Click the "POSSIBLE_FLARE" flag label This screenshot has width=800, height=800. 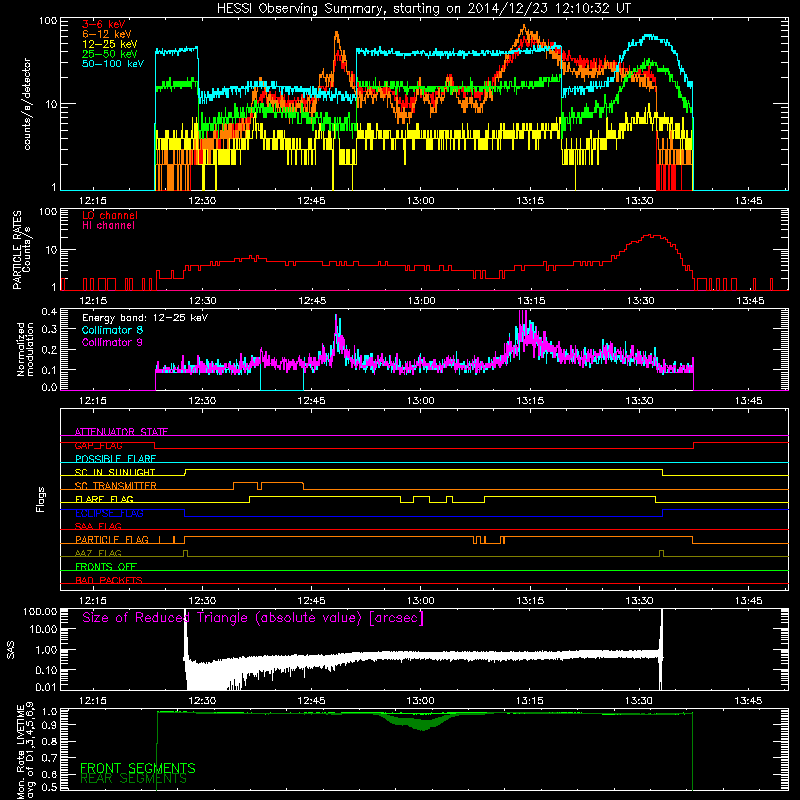coord(115,459)
